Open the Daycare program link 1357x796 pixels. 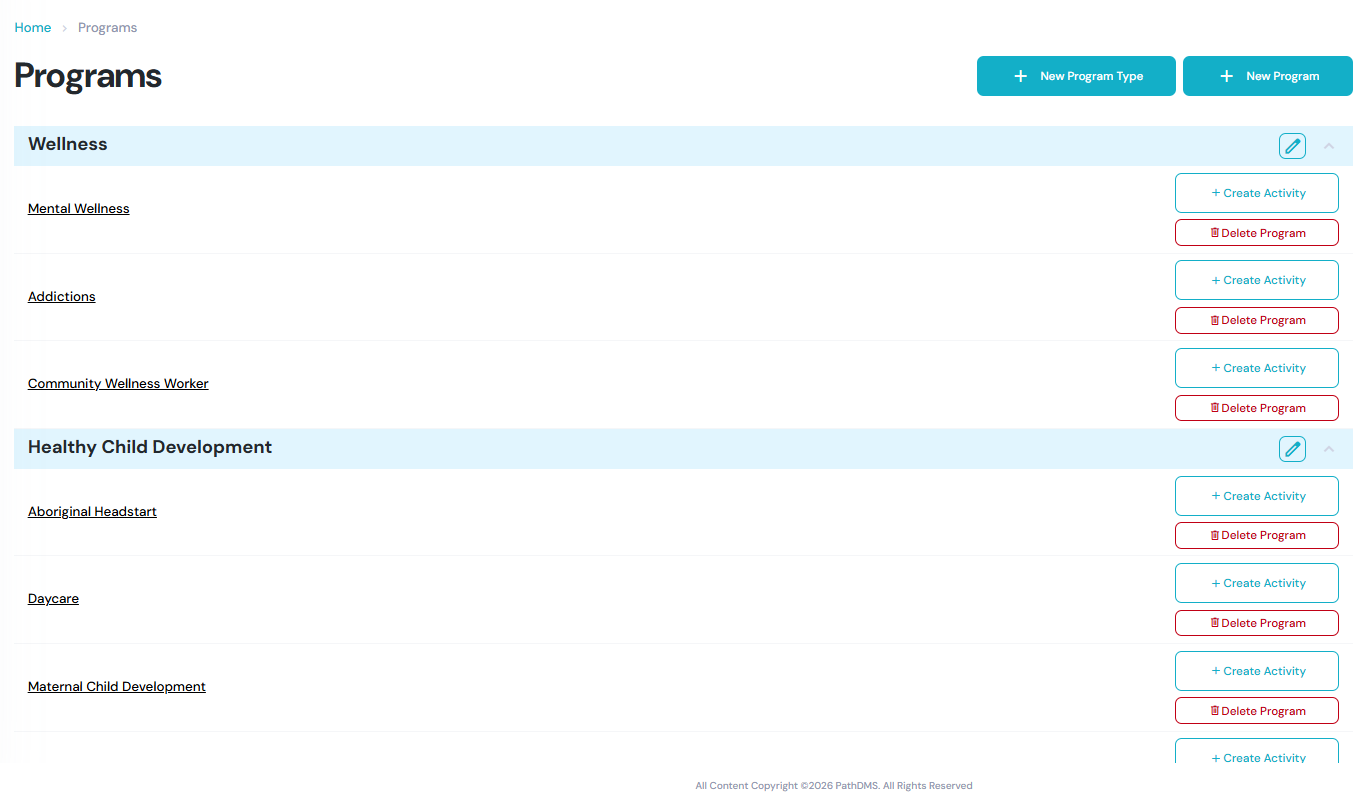point(53,599)
